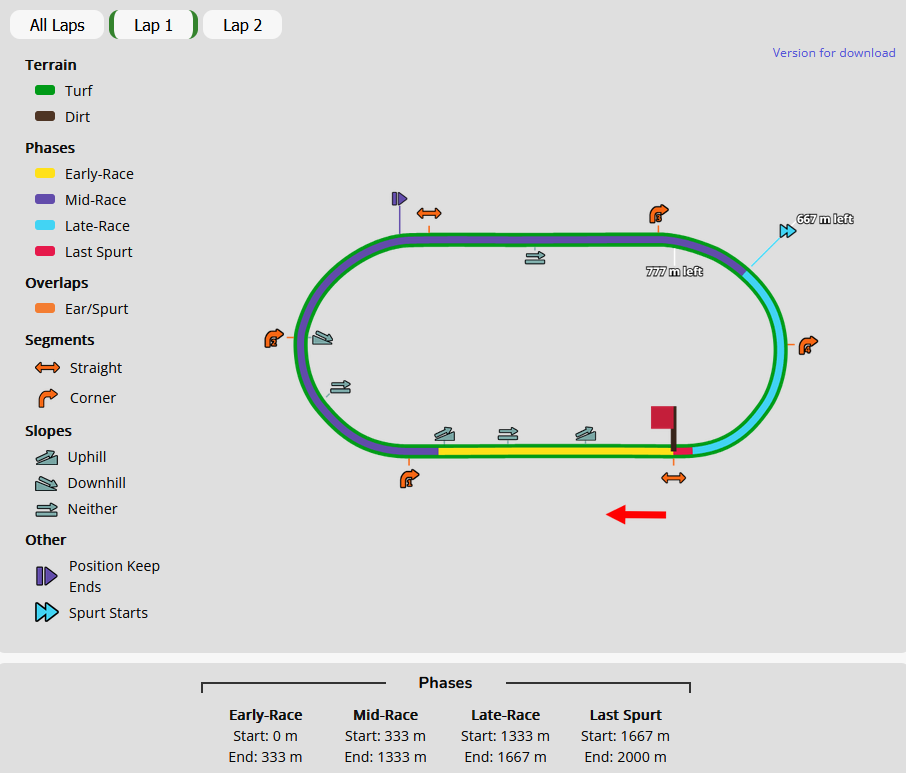Click the uphill icon nearest corner 1
The width and height of the screenshot is (906, 773).
coord(444,434)
